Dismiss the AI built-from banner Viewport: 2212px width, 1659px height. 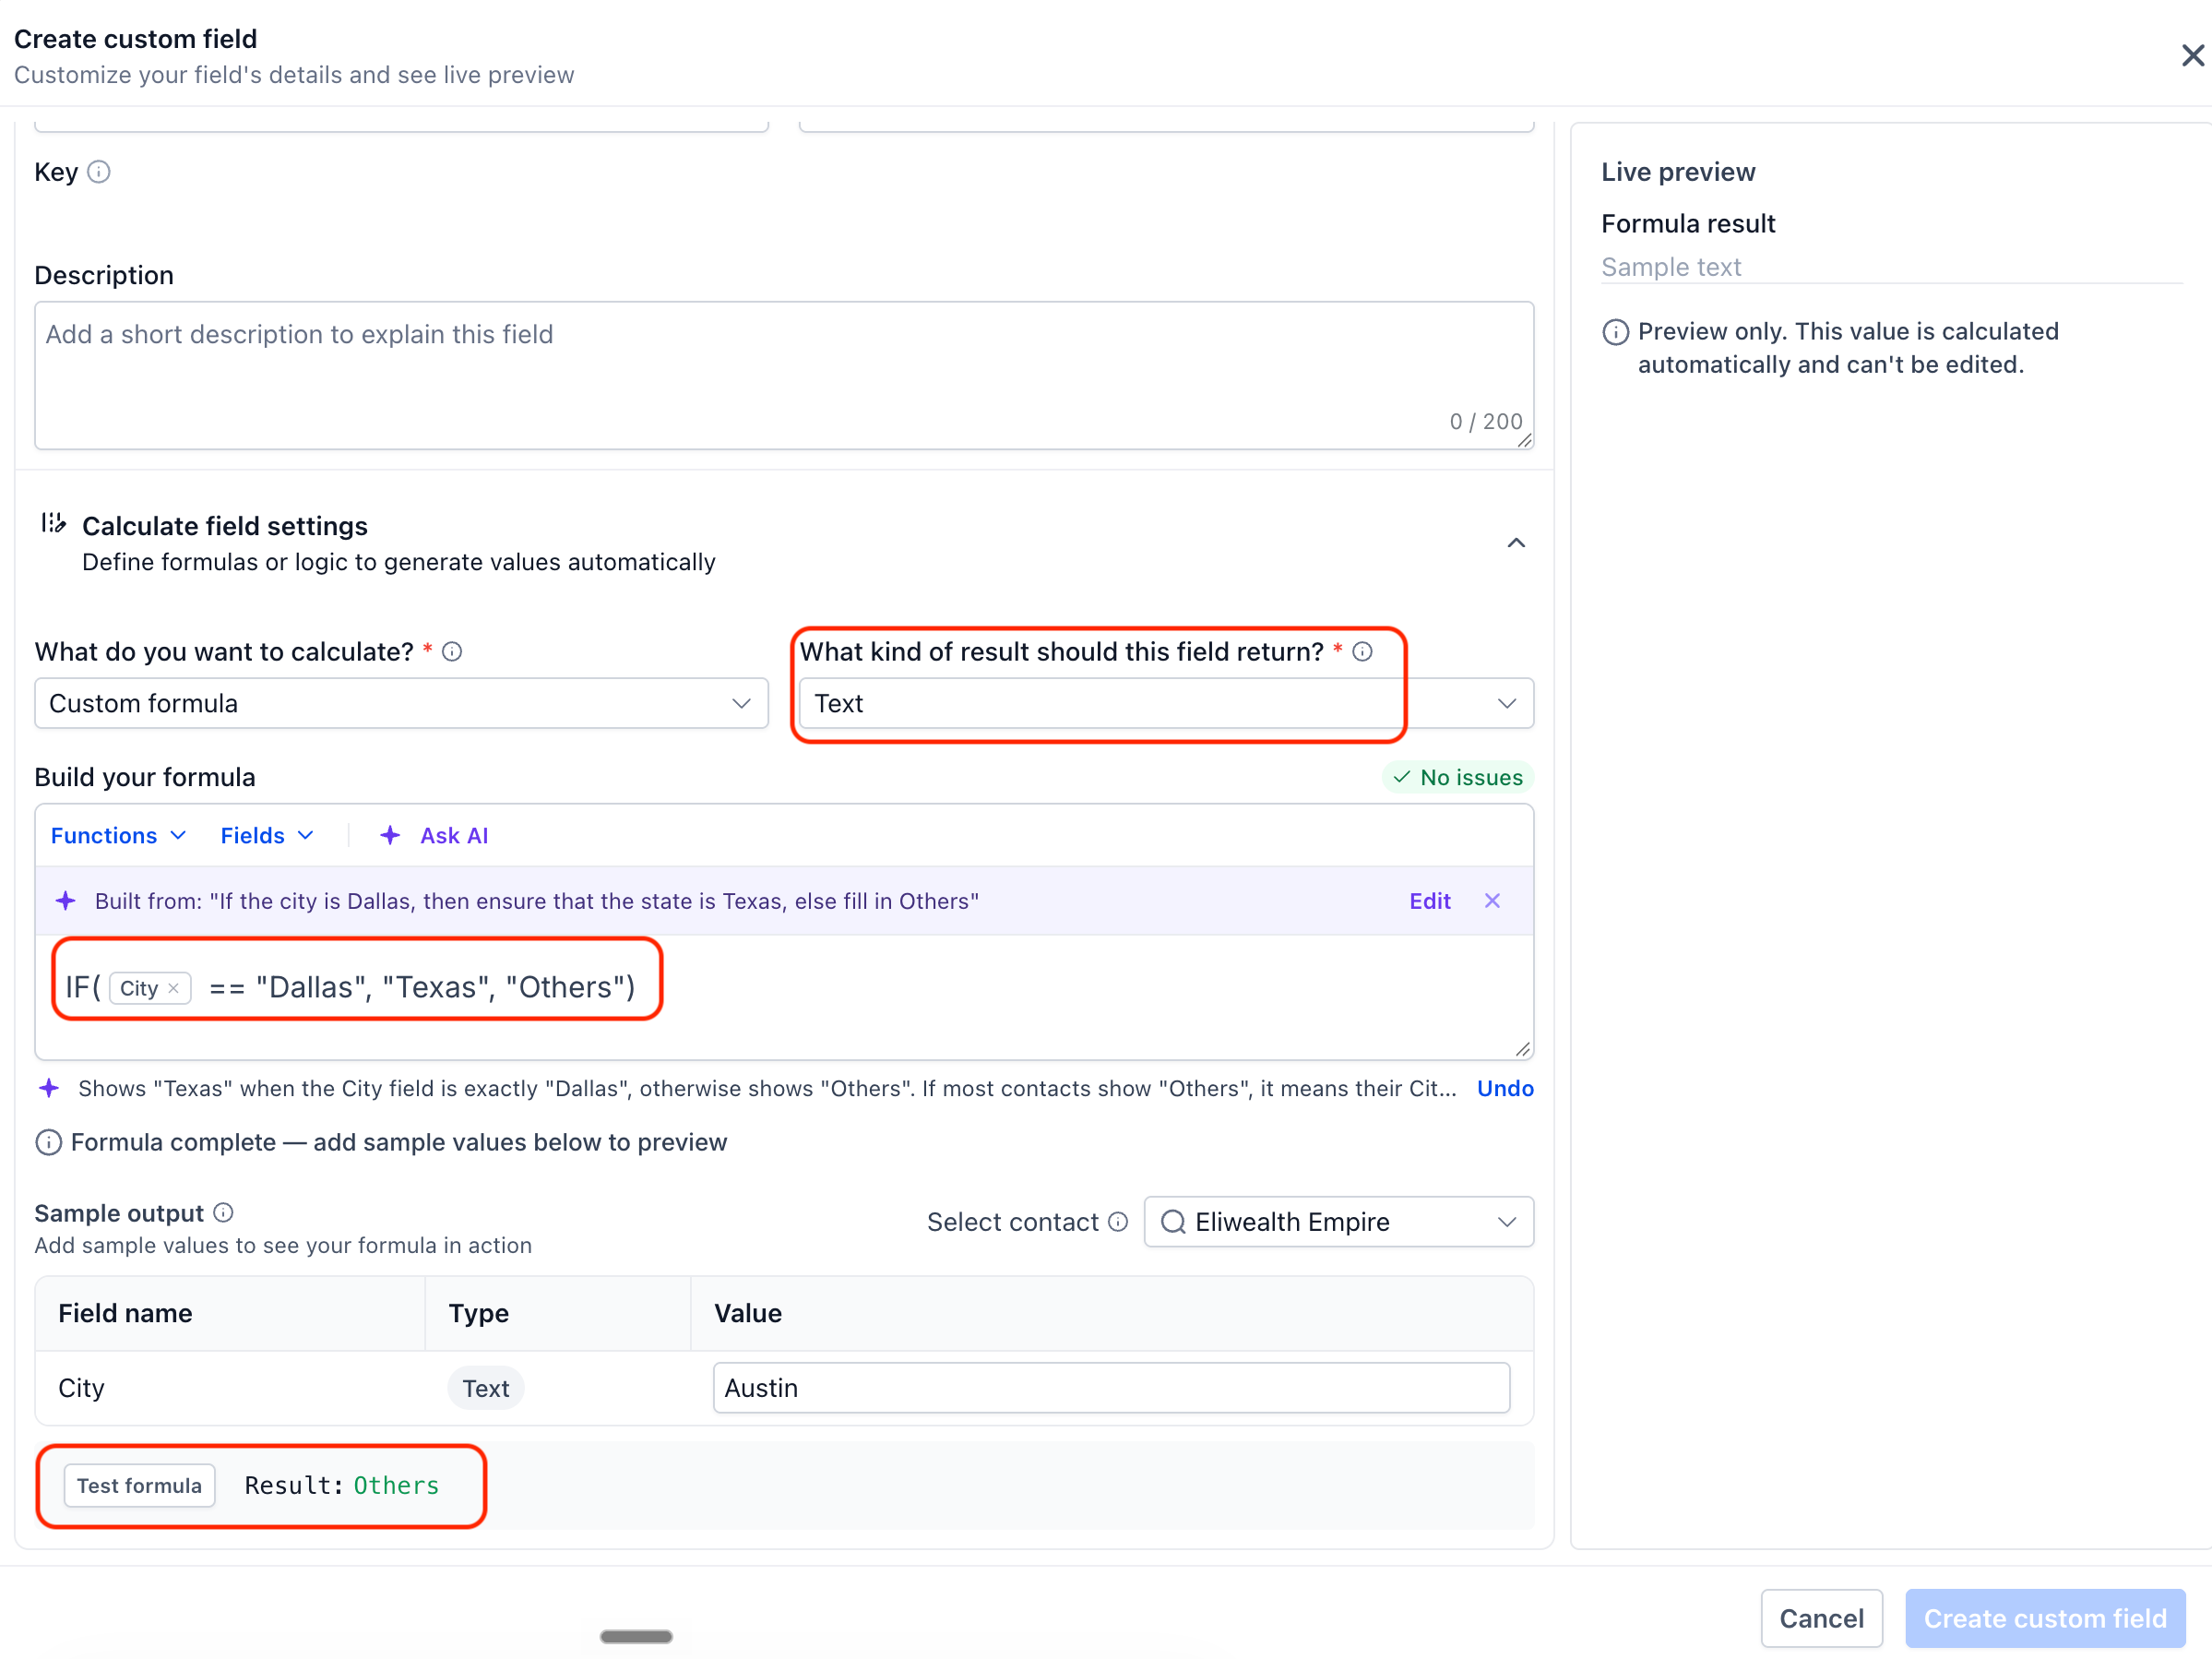click(x=1492, y=901)
